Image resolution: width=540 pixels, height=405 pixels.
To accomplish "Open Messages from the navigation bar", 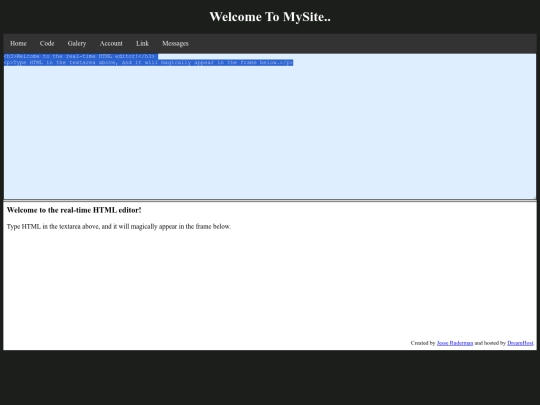I will [x=175, y=43].
